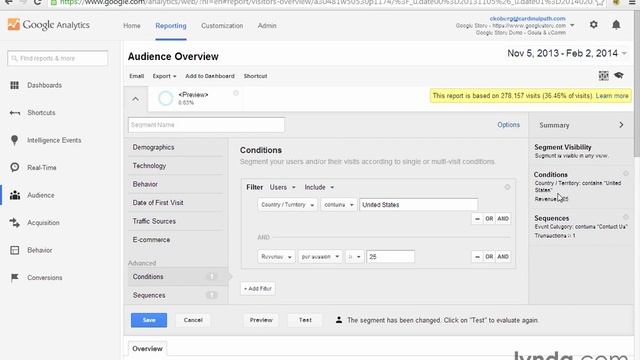Open the date range dropdown

pos(567,53)
